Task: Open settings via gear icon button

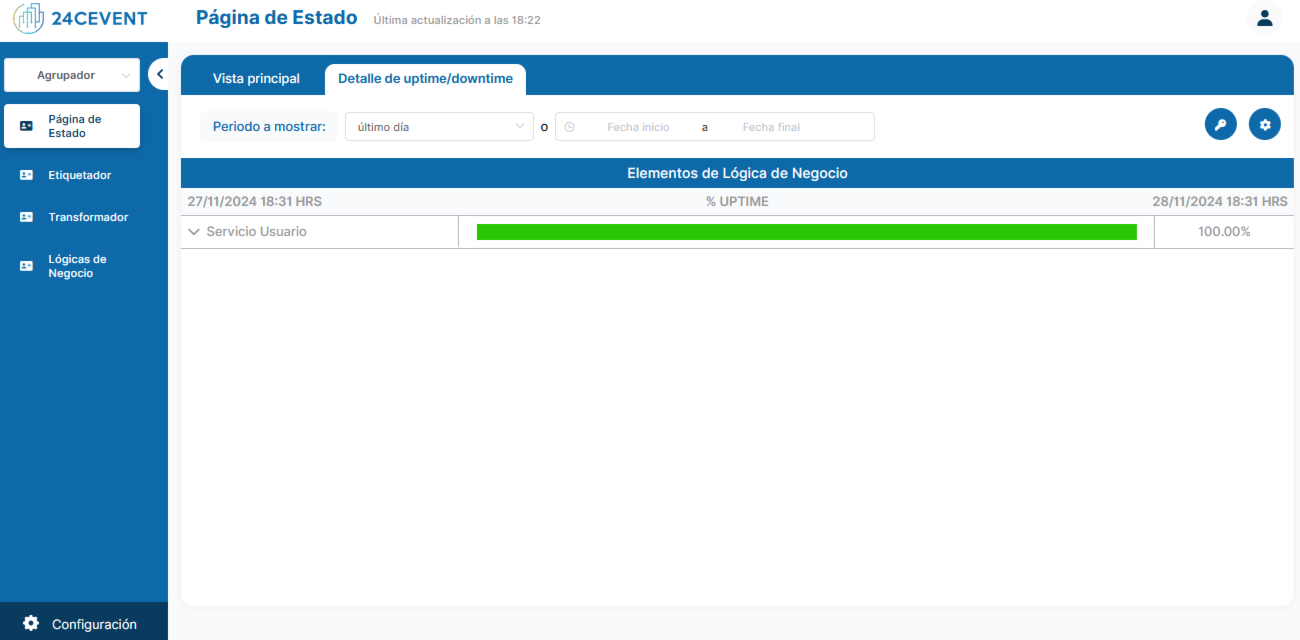Action: (x=1264, y=125)
